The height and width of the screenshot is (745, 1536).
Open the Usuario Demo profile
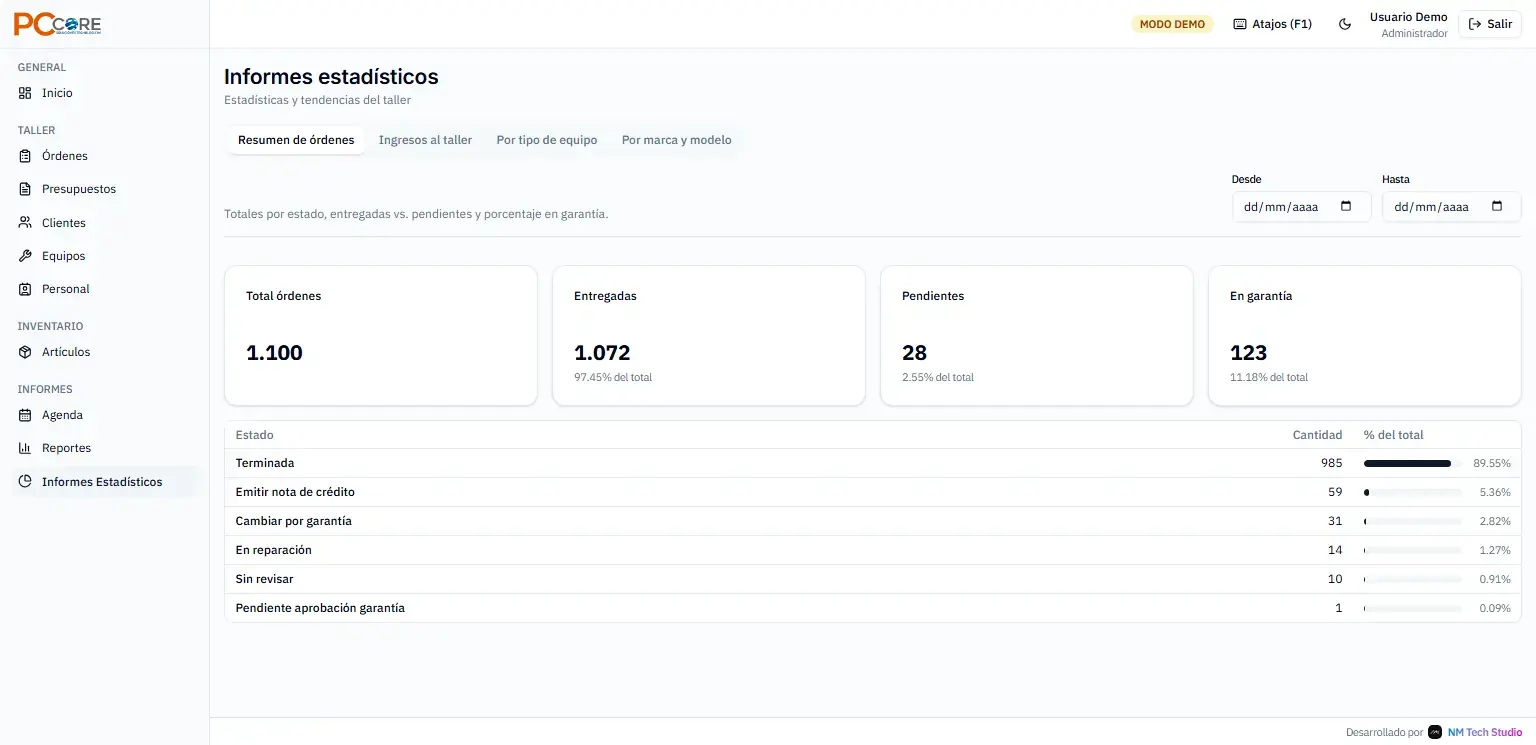click(x=1408, y=25)
